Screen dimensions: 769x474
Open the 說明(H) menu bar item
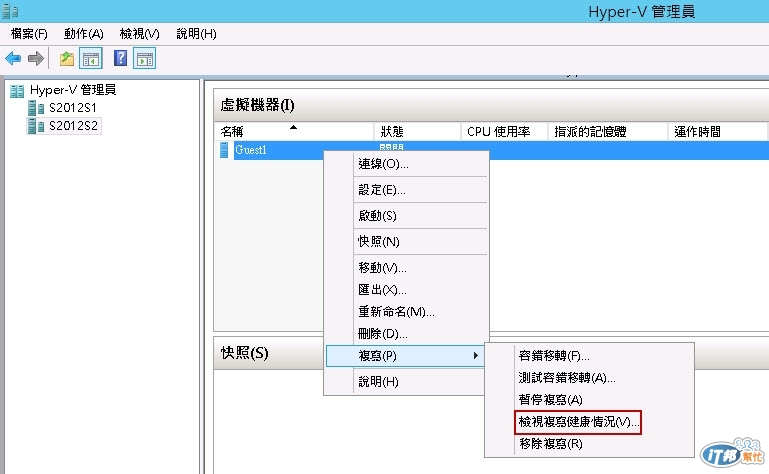point(196,34)
